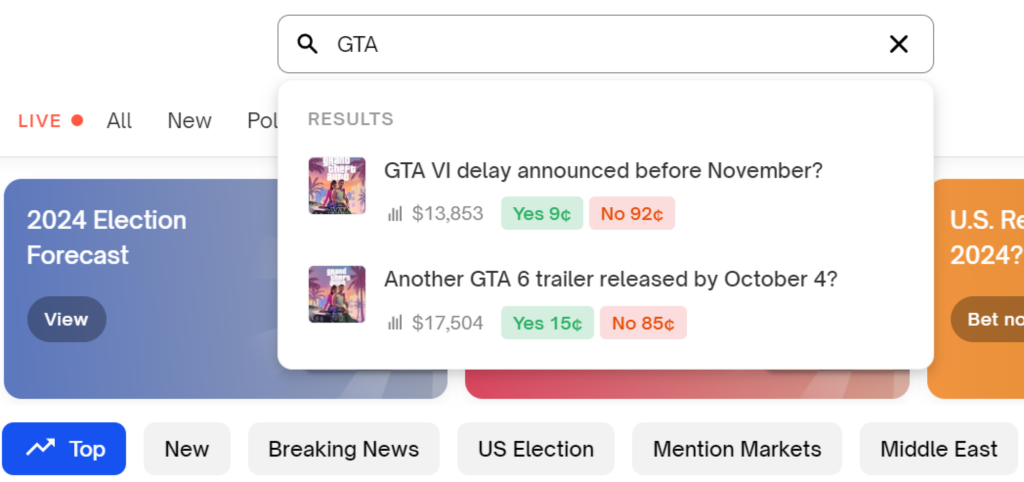Filter by US Election chip

[535, 449]
